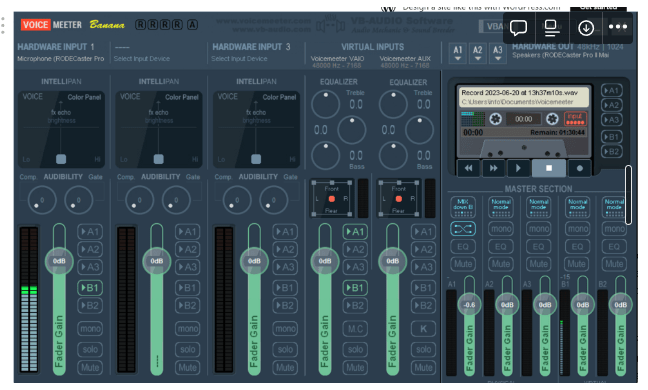Image resolution: width=648 pixels, height=390 pixels.
Task: Enable B1 bus on Hardware Input 1
Action: point(90,288)
